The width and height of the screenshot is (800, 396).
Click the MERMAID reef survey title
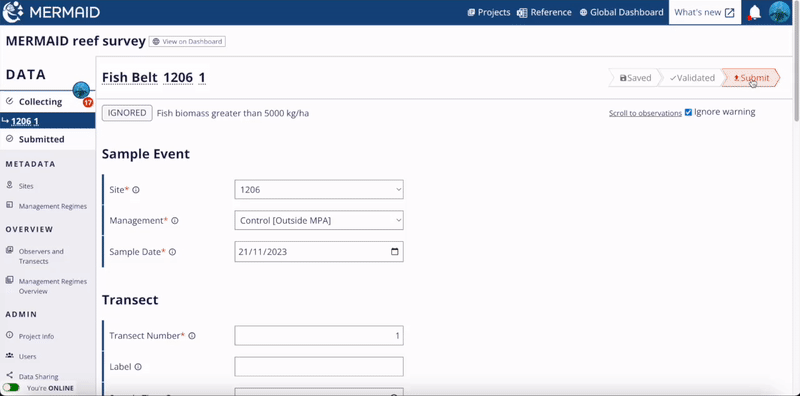click(76, 41)
